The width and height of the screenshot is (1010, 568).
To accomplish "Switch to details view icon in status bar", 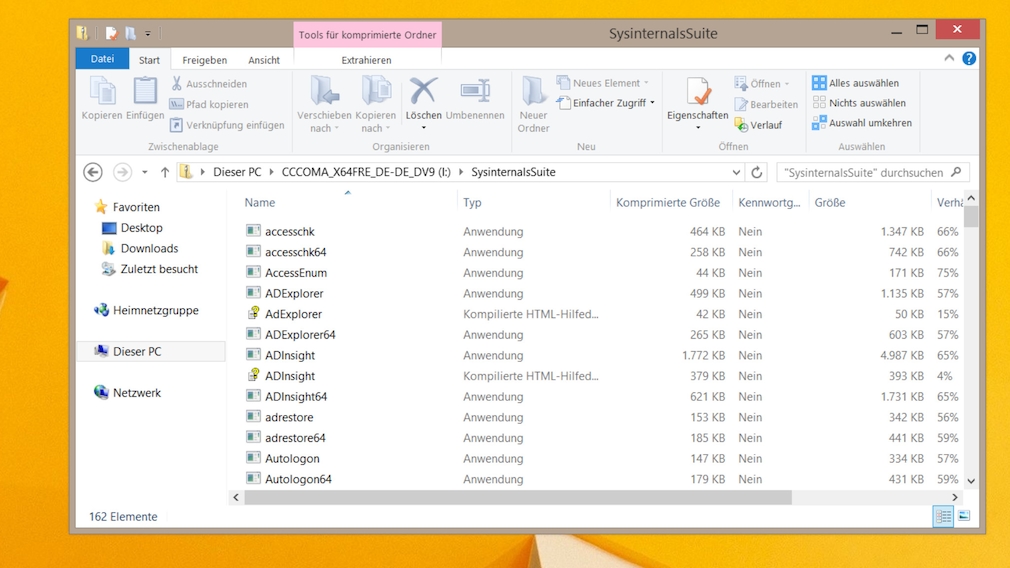I will (x=944, y=516).
